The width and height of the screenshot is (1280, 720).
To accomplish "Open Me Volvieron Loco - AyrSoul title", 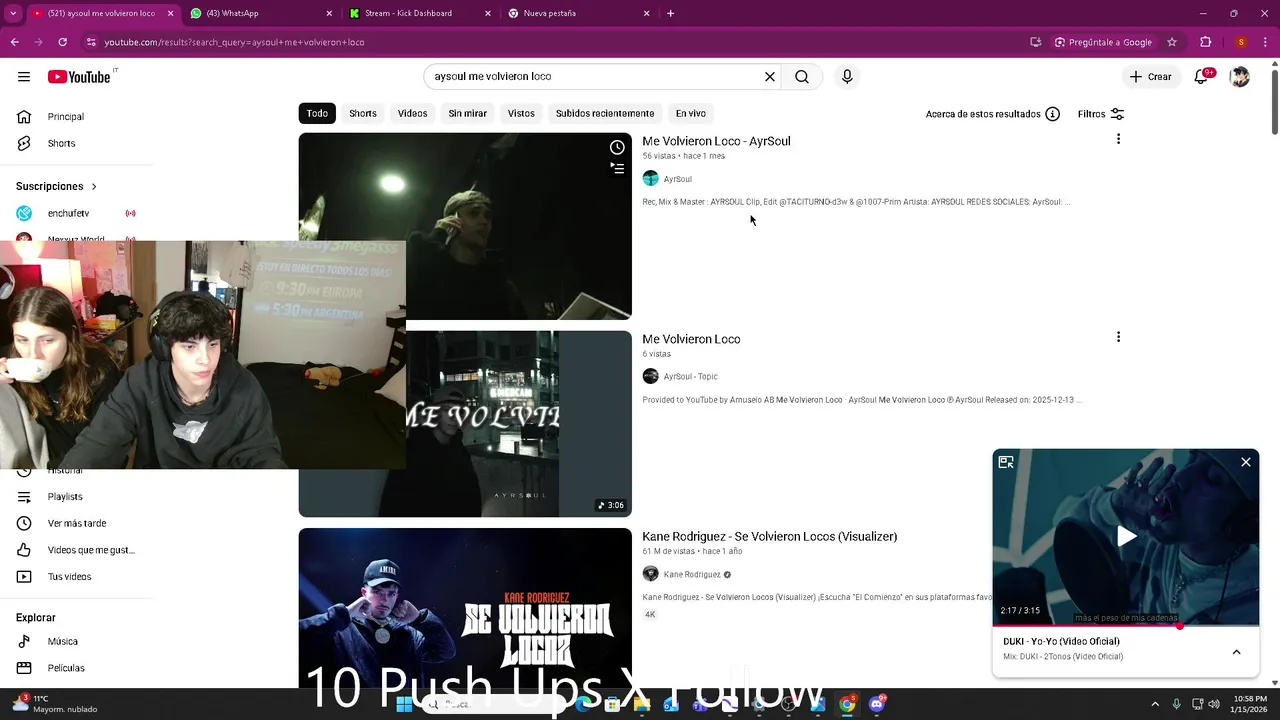I will (x=716, y=141).
